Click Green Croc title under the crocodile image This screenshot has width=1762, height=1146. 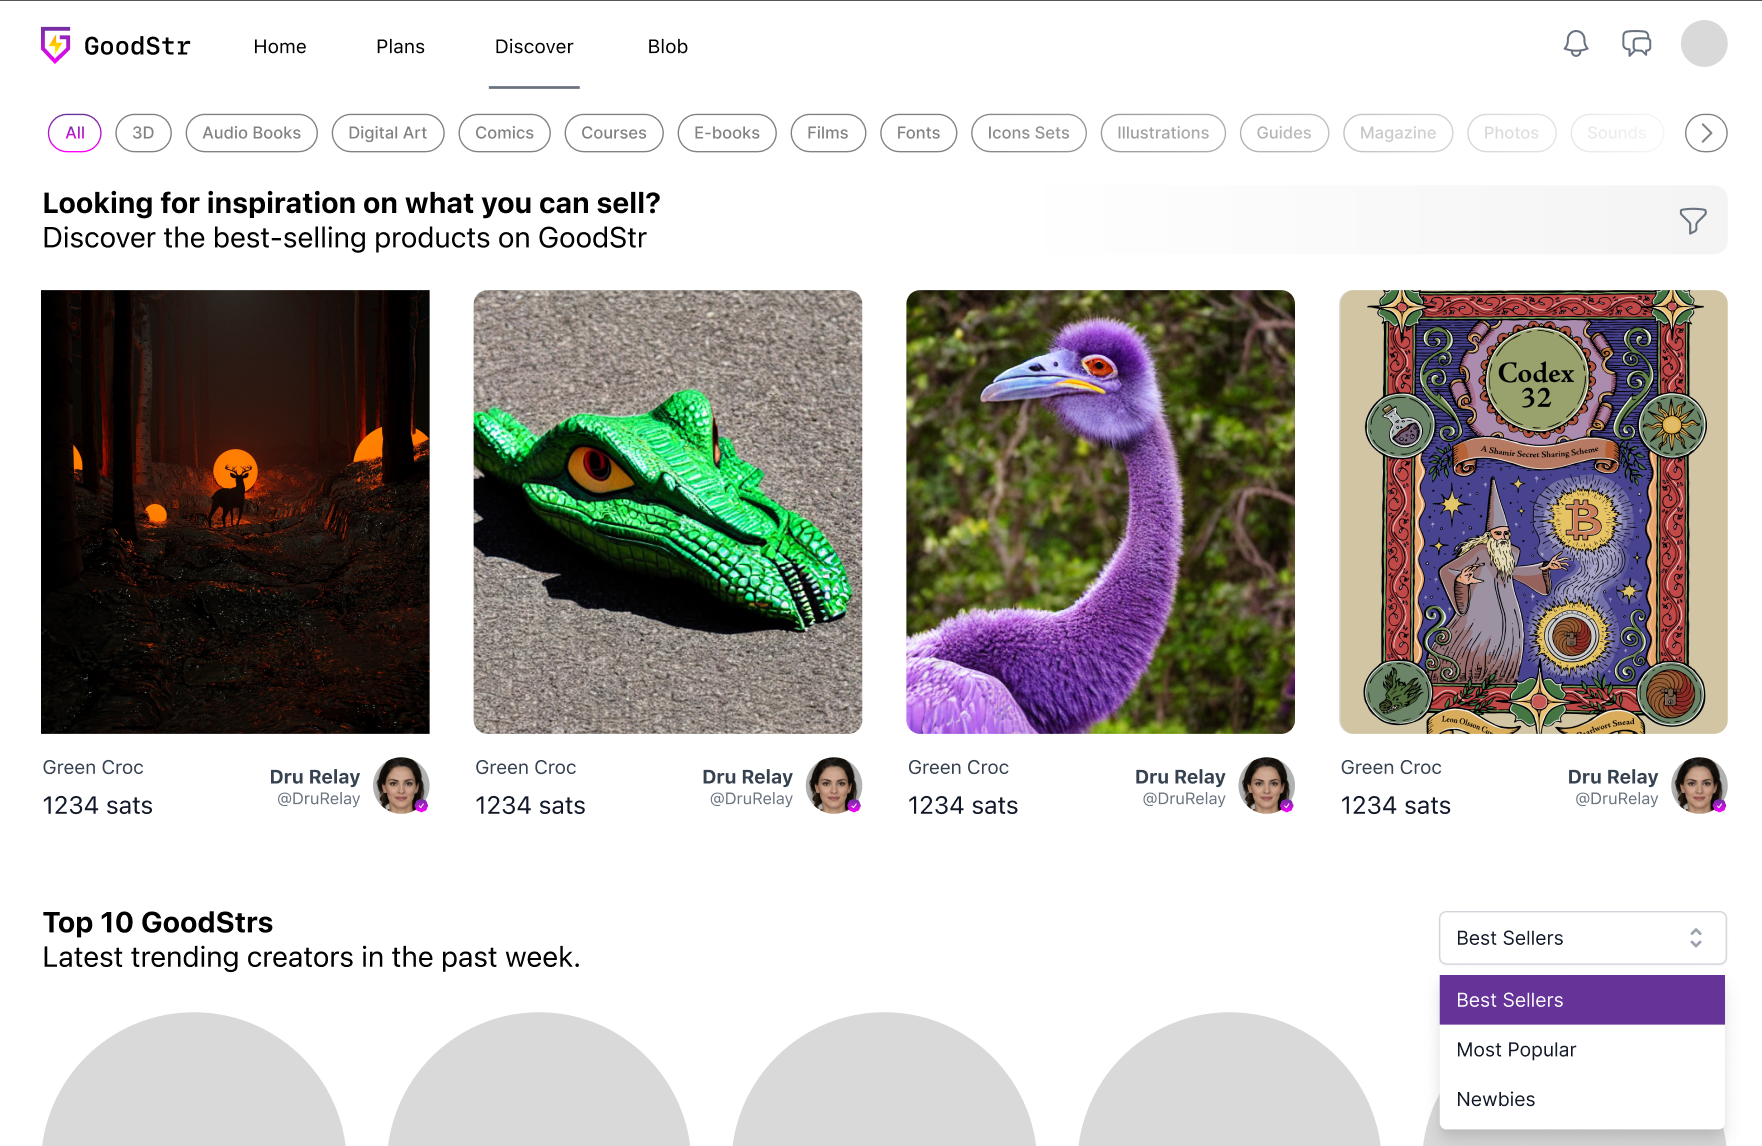[x=526, y=768]
